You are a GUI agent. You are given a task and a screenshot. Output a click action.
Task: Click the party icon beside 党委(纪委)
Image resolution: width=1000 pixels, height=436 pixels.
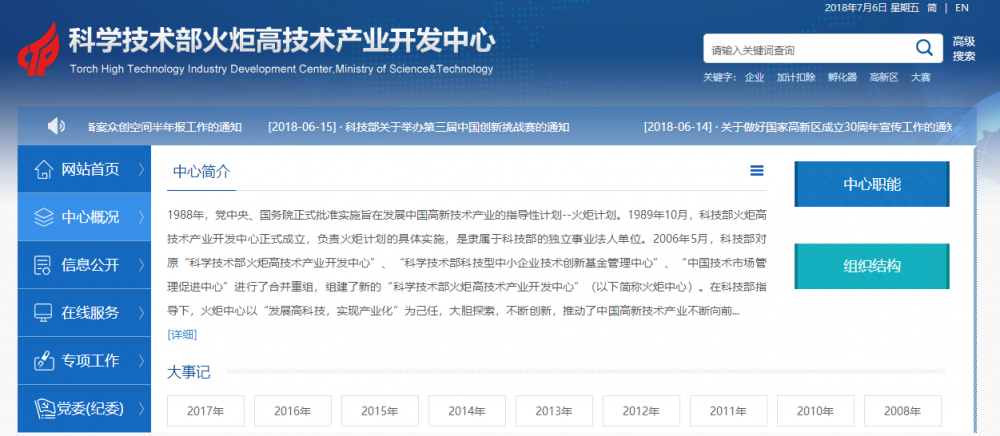click(x=43, y=408)
